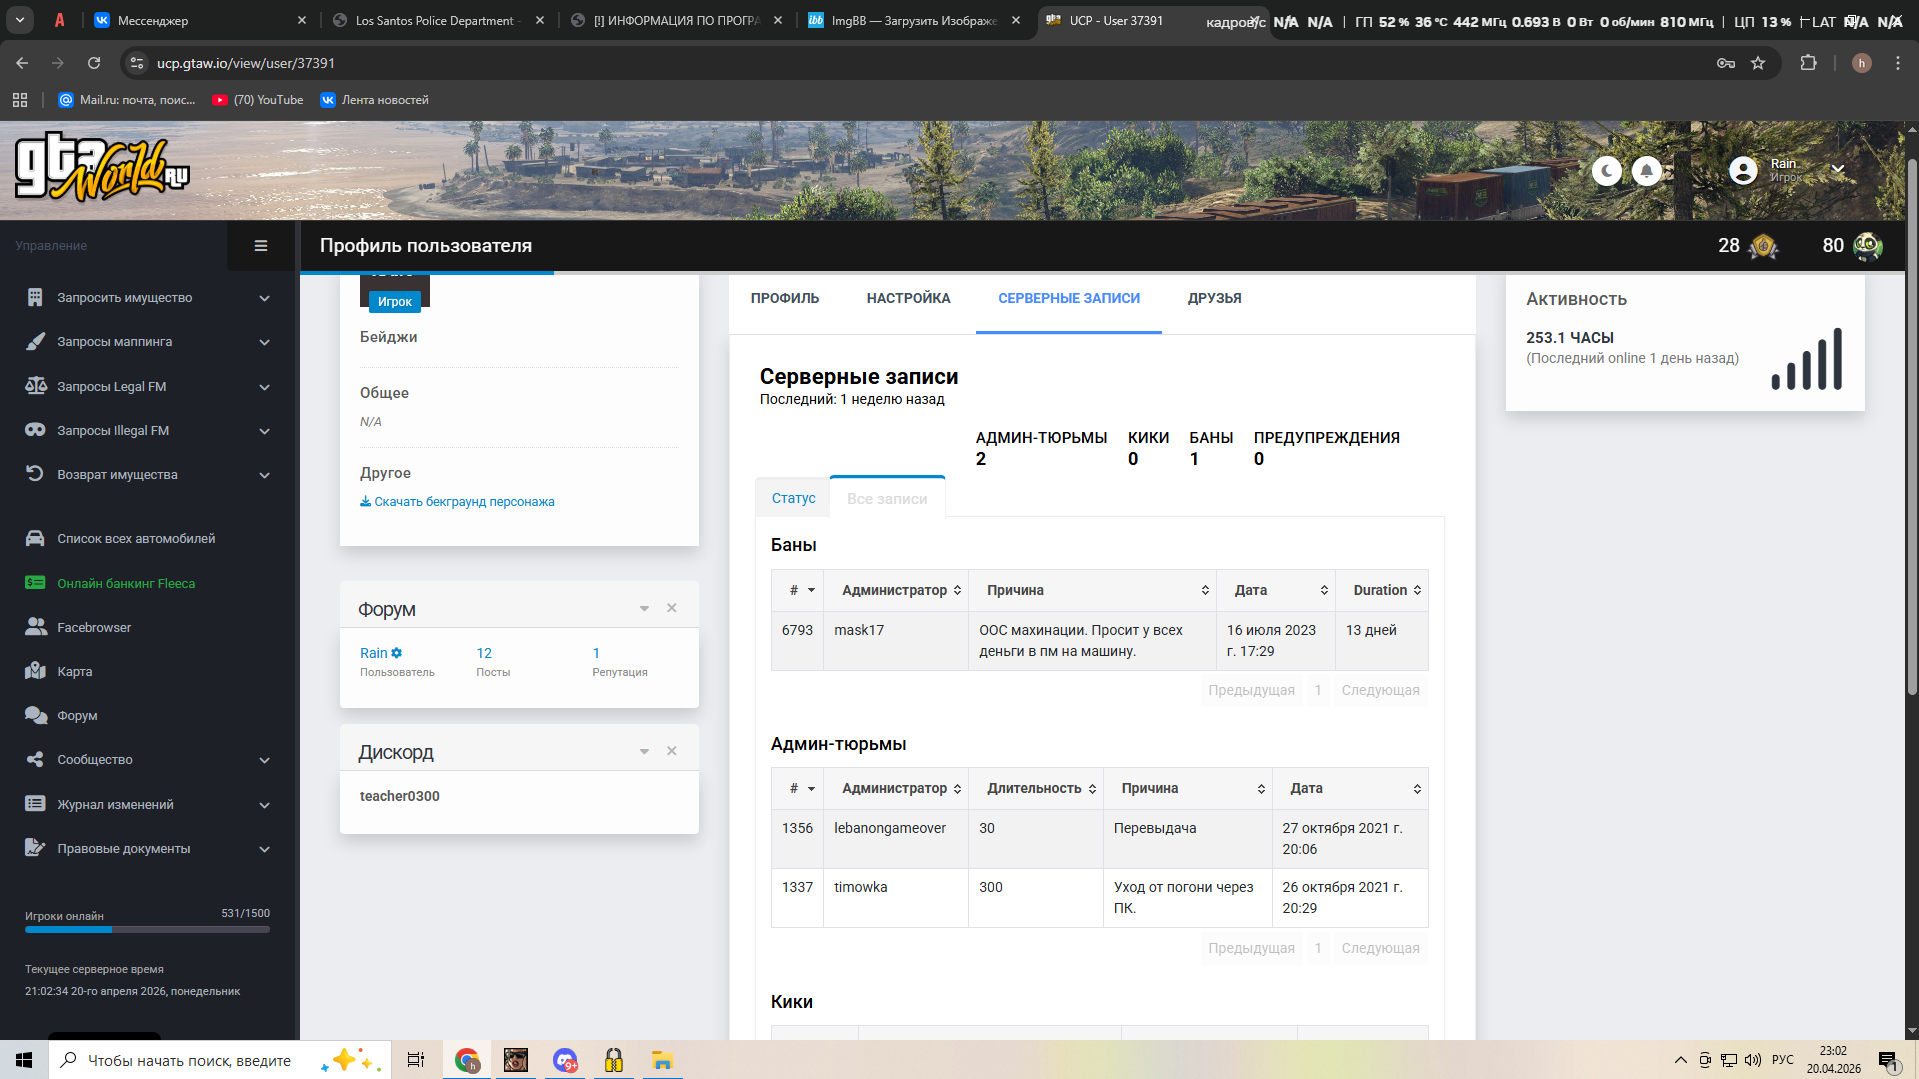Expand Запросы Illegal FM chevron
Image resolution: width=1919 pixels, height=1079 pixels.
(264, 431)
